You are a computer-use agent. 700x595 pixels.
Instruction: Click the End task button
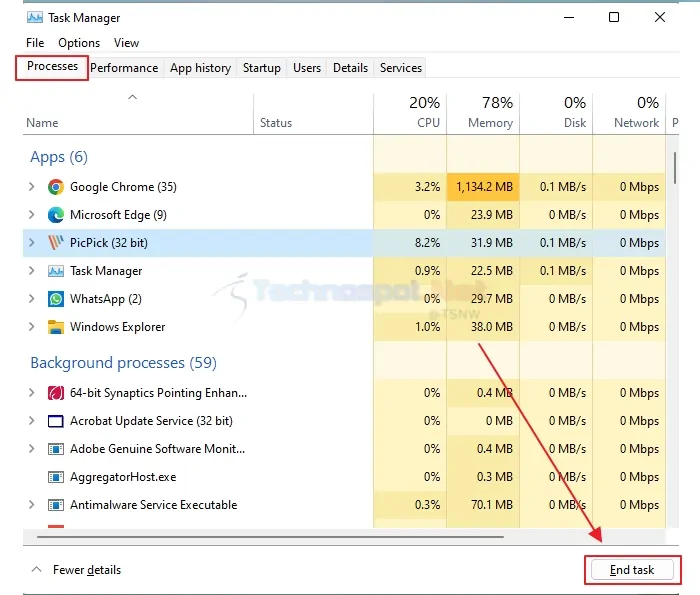tap(632, 570)
